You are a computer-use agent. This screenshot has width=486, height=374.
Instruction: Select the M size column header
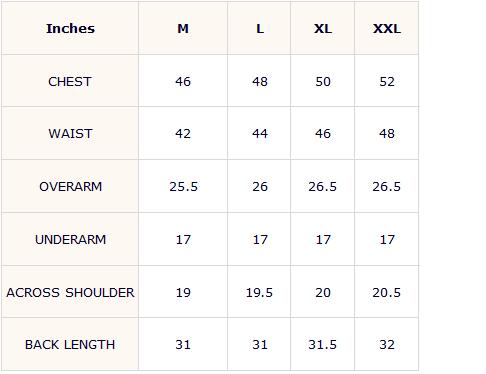183,29
